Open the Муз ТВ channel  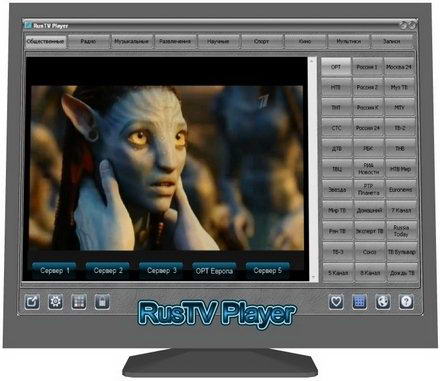point(399,87)
